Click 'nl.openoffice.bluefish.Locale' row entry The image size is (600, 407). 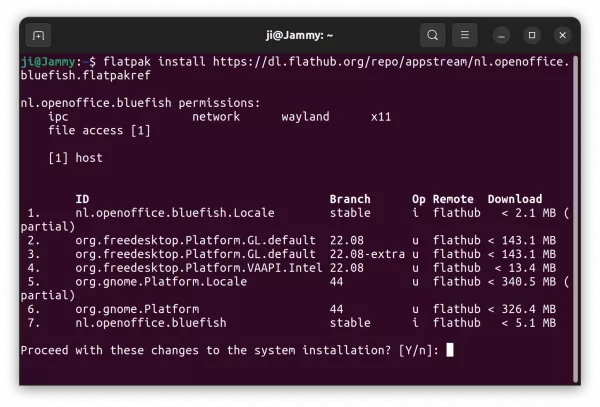pyautogui.click(x=175, y=213)
